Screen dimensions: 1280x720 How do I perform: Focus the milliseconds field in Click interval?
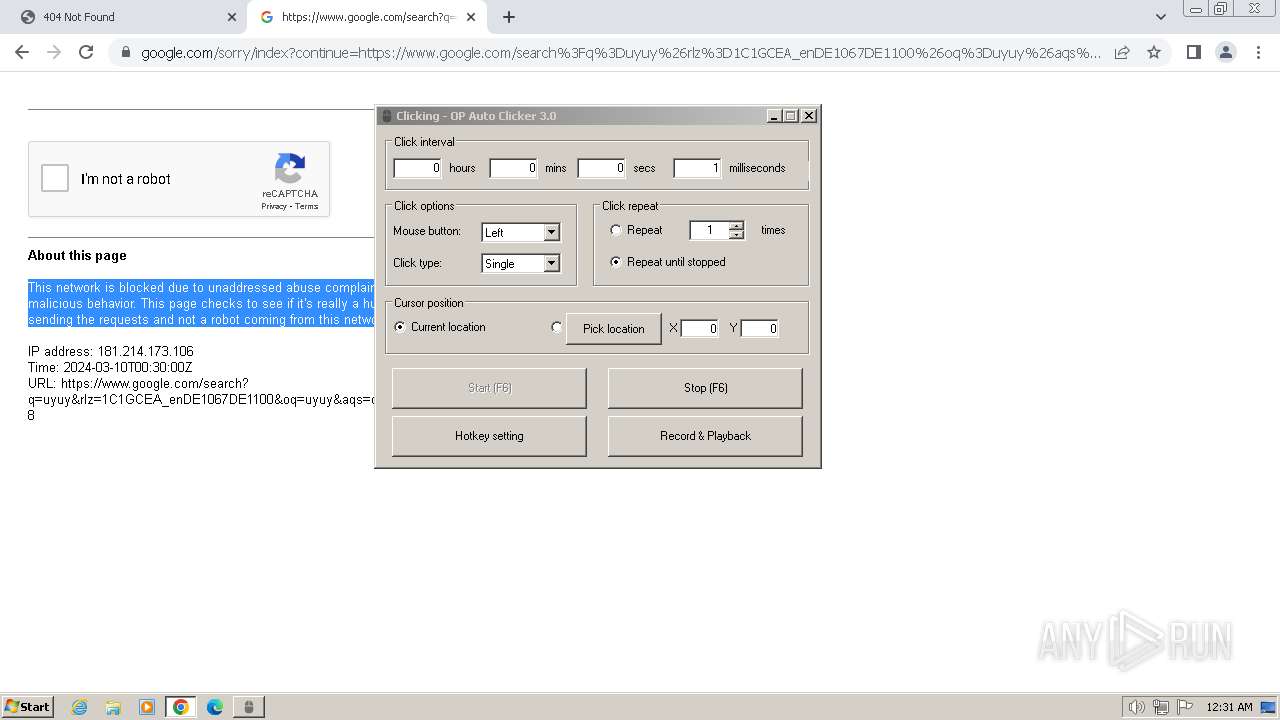coord(698,168)
